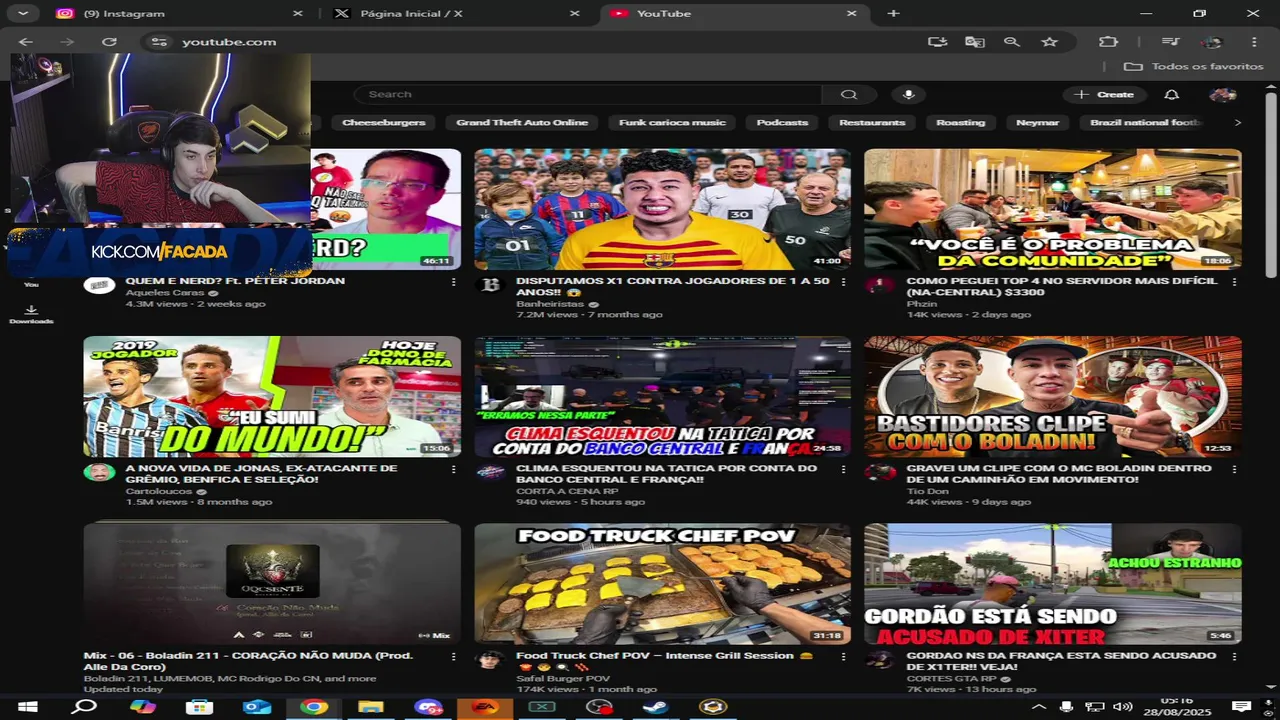The width and height of the screenshot is (1280, 720).
Task: Open Todos os favoritos bookmarks folder
Action: click(x=1194, y=66)
